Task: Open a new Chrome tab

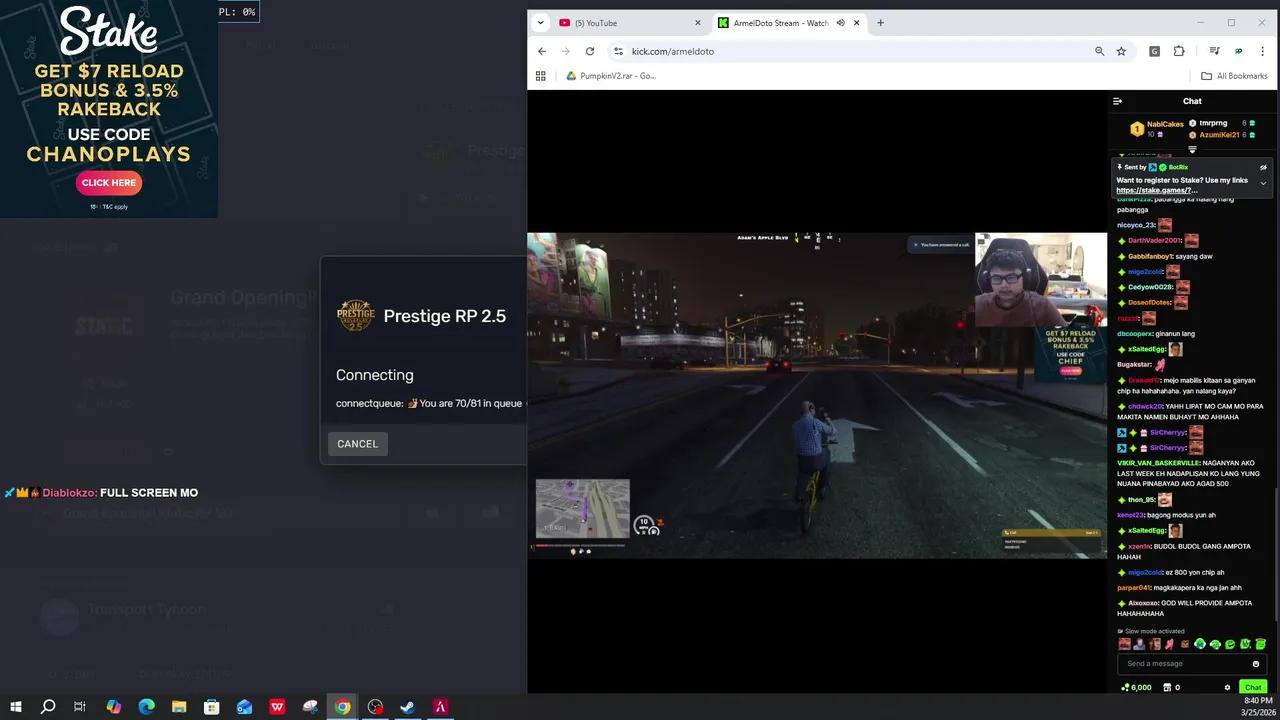Action: click(x=880, y=23)
